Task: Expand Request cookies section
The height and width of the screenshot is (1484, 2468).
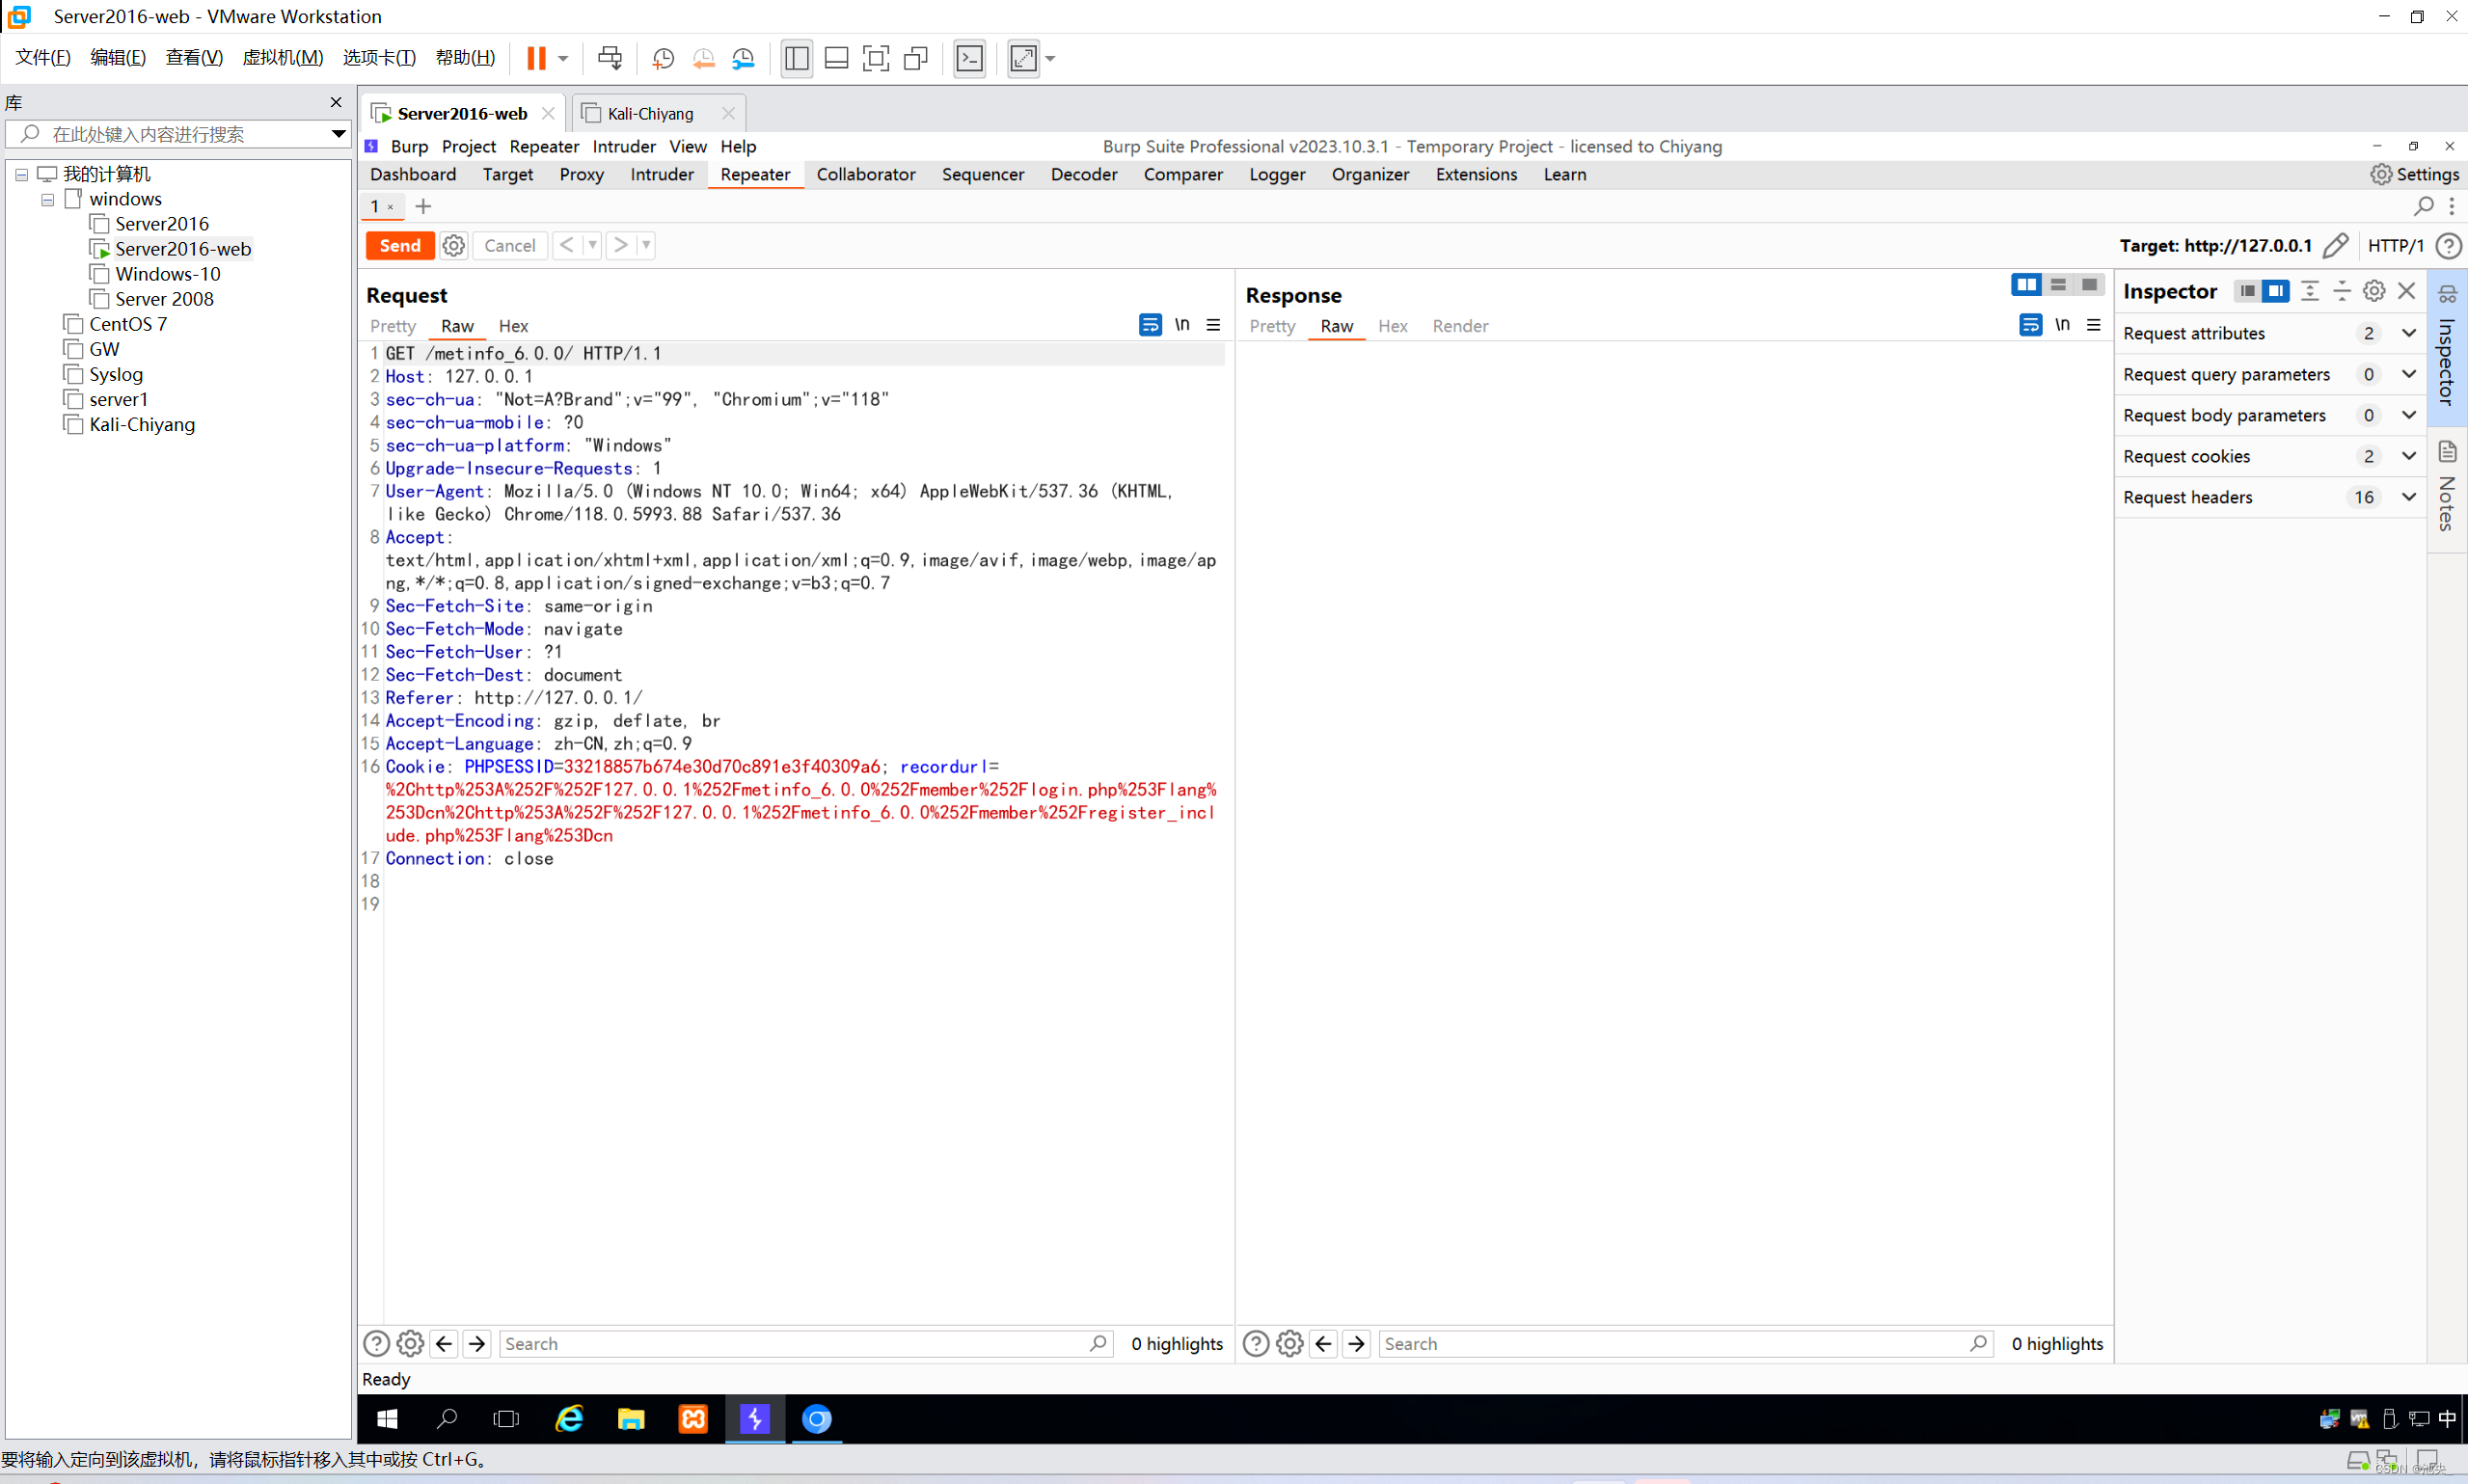Action: click(x=2408, y=456)
